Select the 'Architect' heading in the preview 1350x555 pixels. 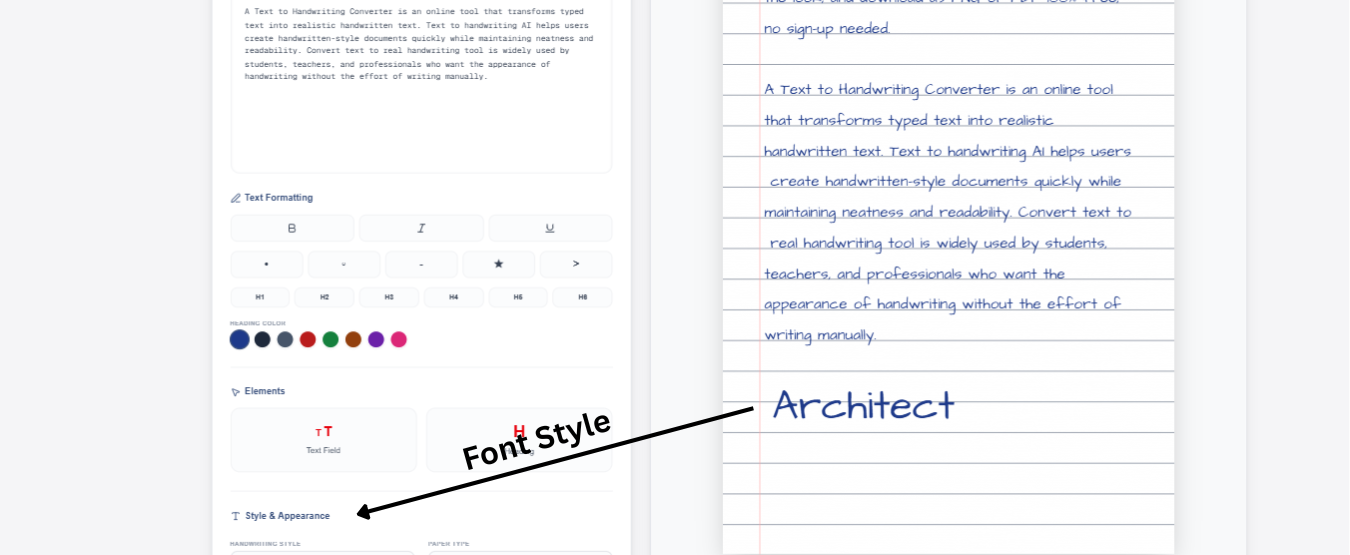click(863, 405)
